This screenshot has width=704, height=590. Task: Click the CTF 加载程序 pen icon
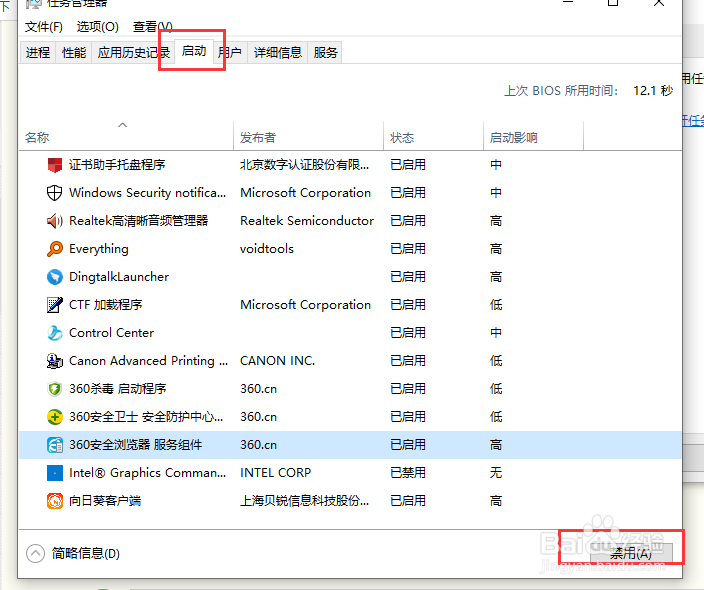point(55,304)
